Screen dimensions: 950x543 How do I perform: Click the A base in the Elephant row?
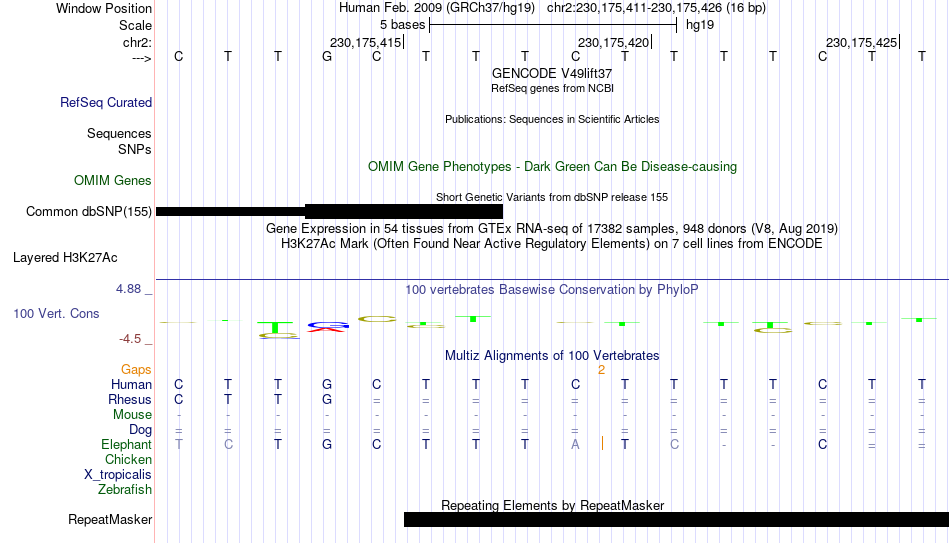pyautogui.click(x=575, y=444)
